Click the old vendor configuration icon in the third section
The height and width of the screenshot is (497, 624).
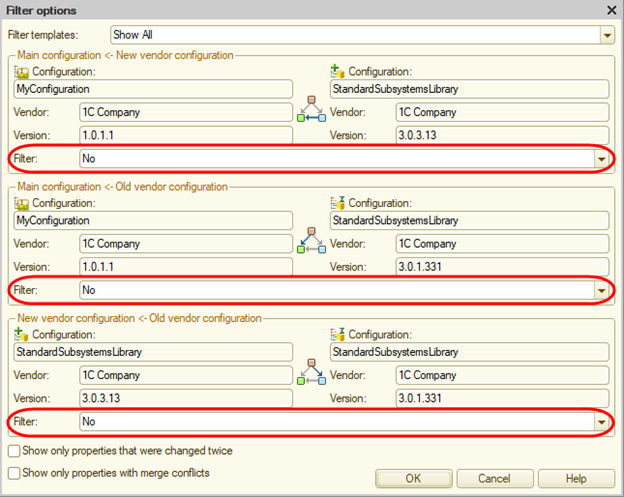click(338, 334)
